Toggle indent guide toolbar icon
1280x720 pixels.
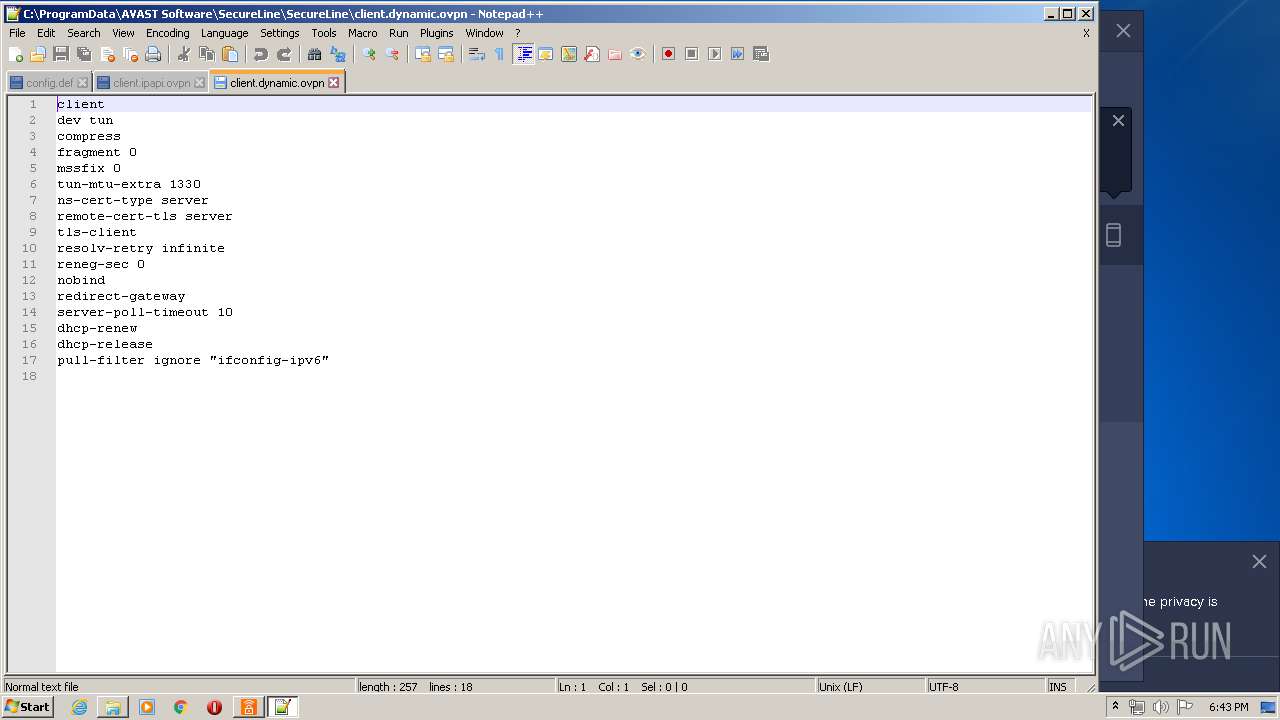[x=523, y=54]
